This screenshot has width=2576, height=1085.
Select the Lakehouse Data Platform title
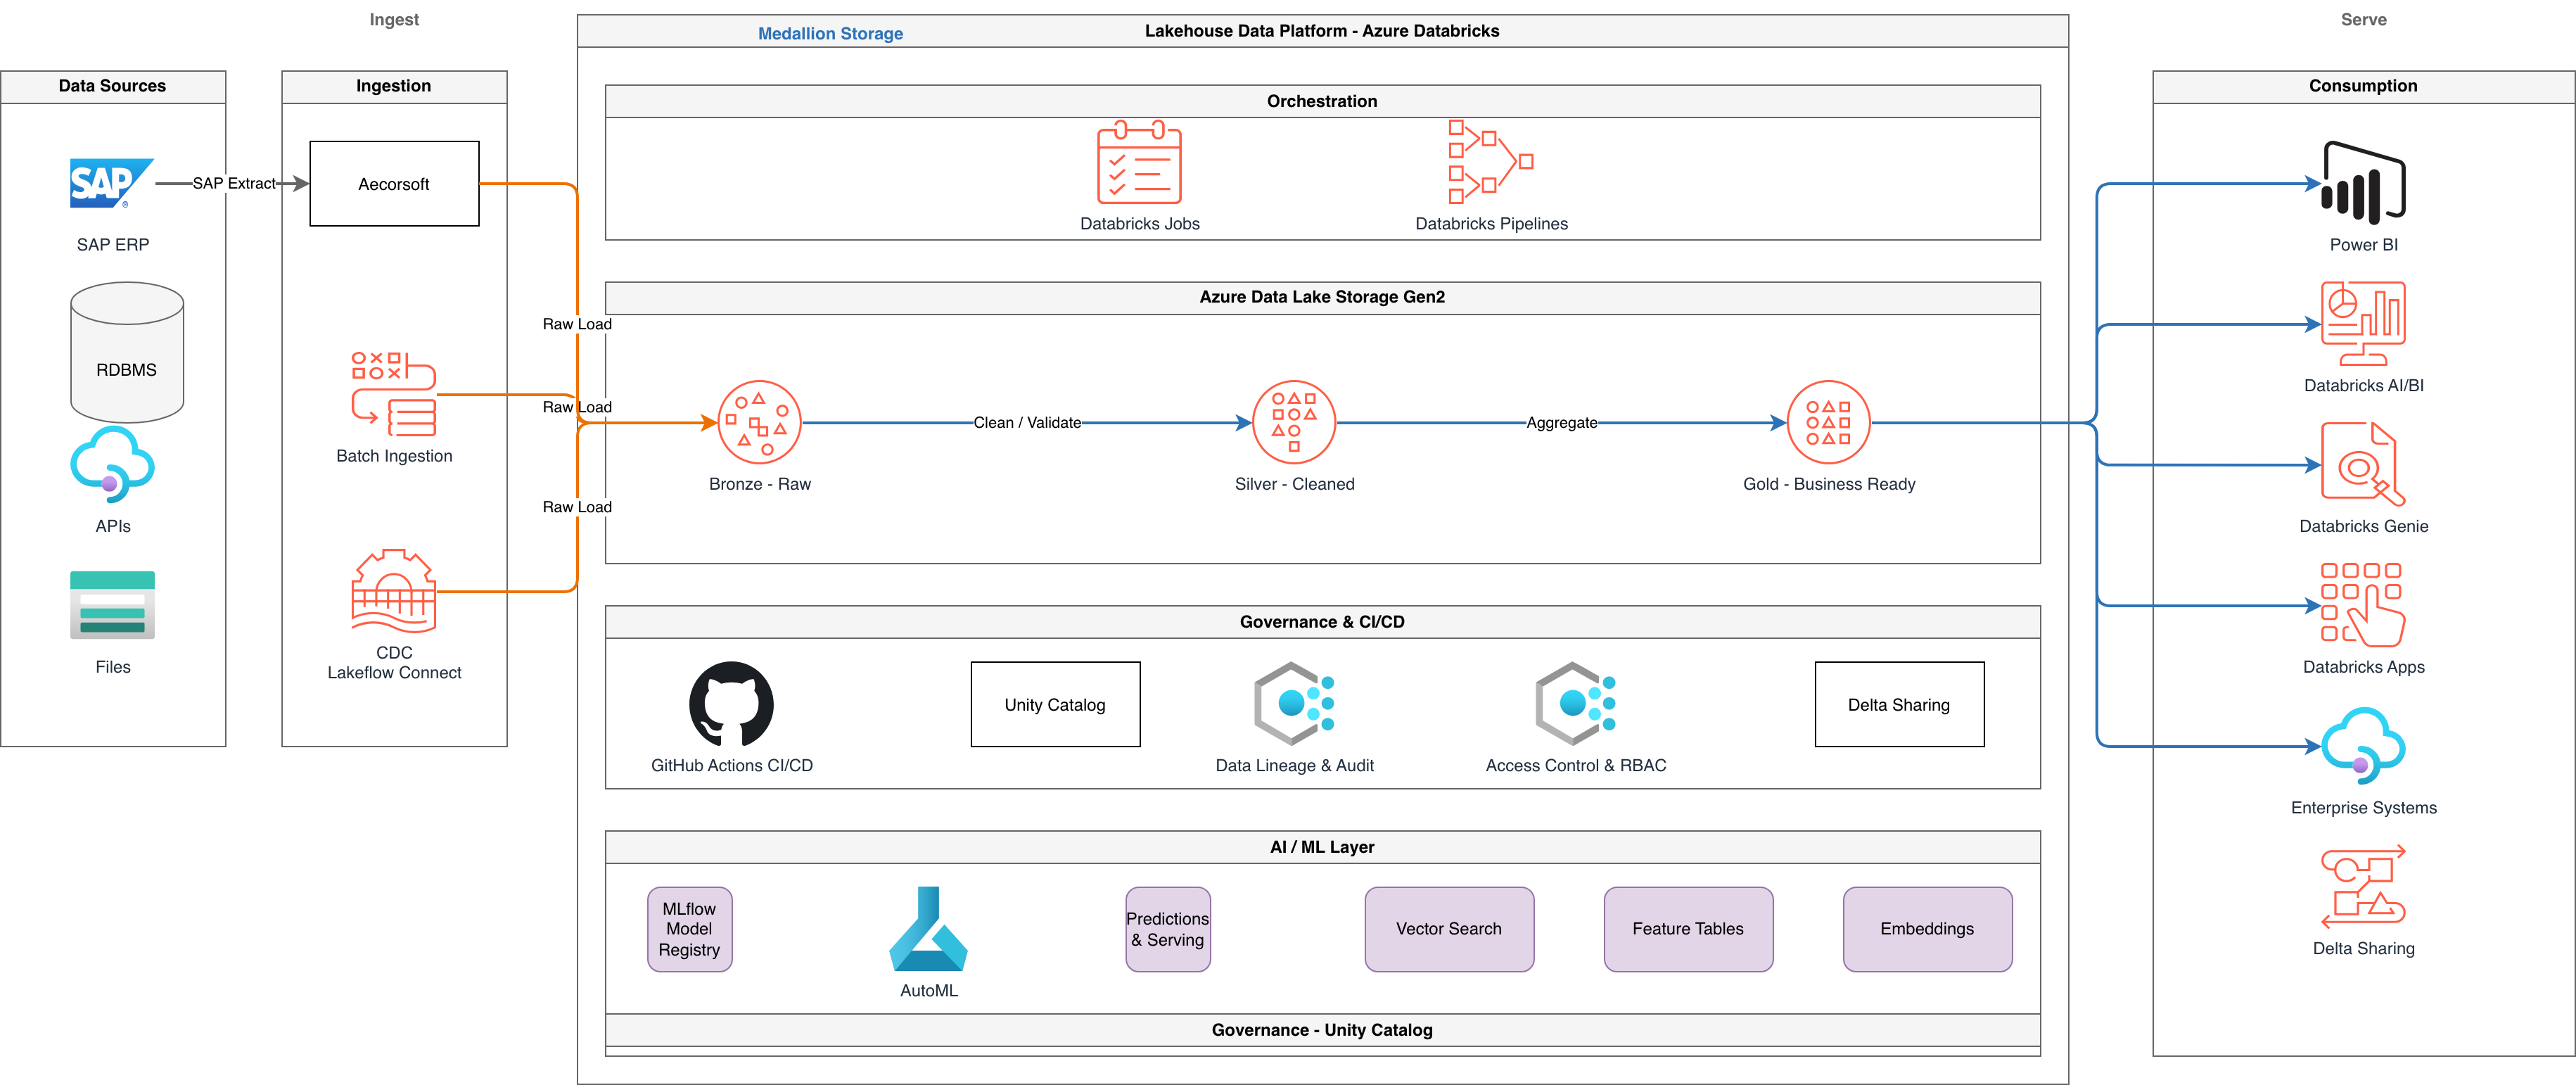[x=1322, y=31]
